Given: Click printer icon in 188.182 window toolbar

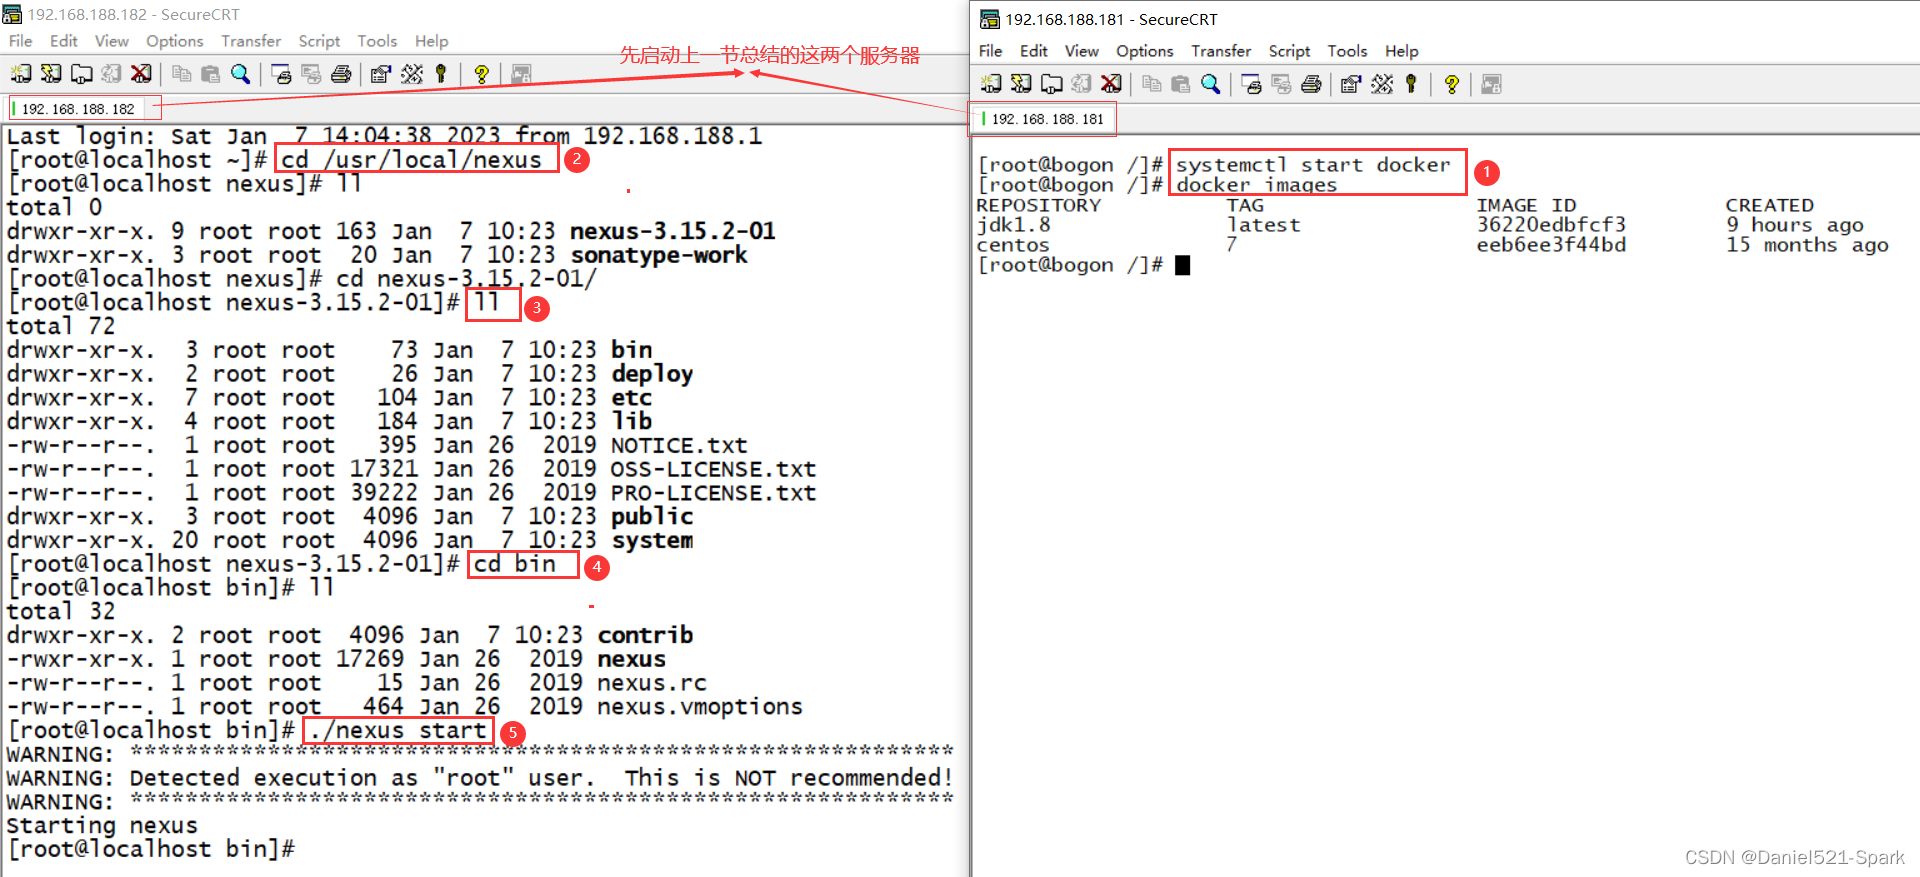Looking at the screenshot, I should (341, 73).
